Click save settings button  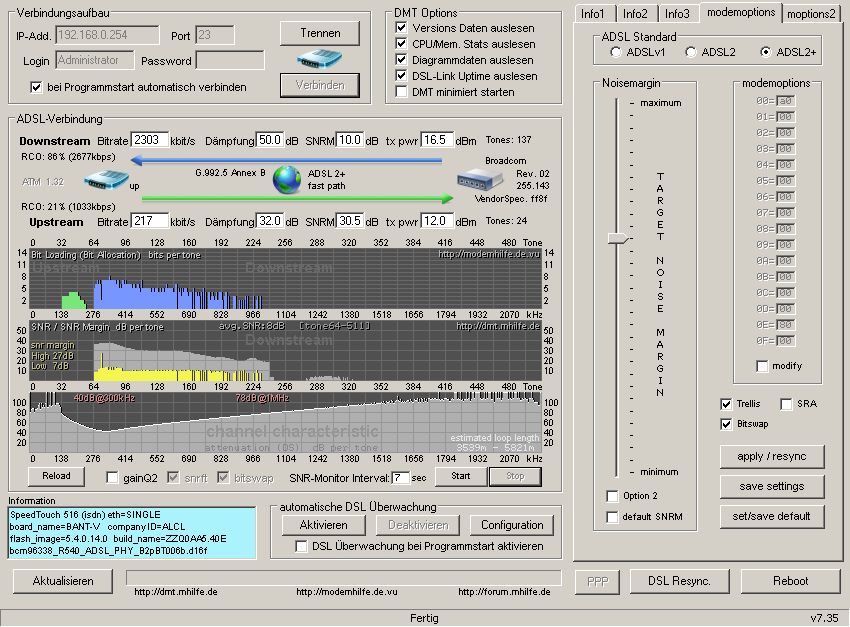(772, 486)
